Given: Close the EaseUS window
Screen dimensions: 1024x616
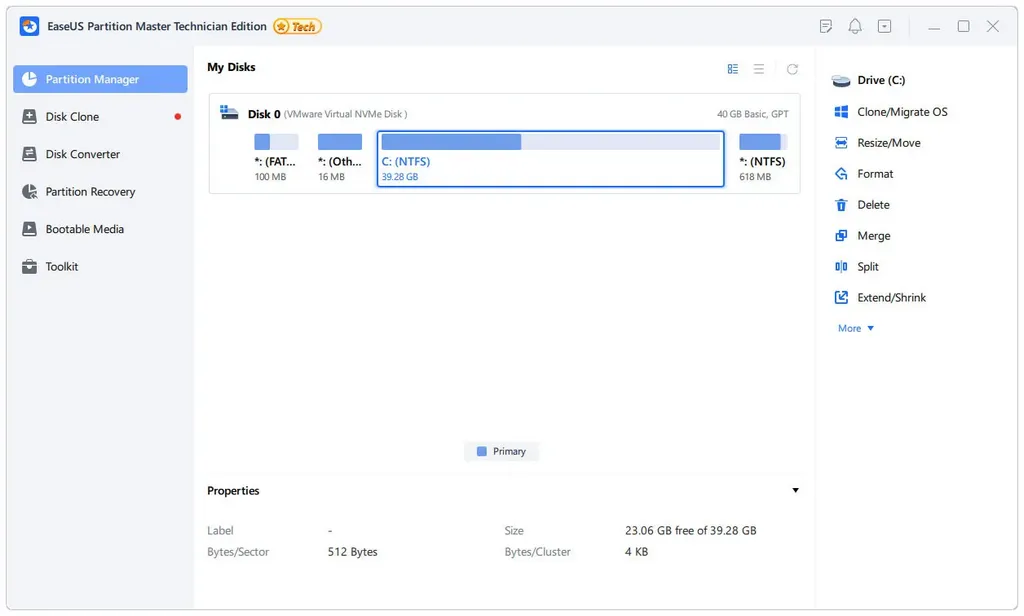Looking at the screenshot, I should [x=993, y=26].
